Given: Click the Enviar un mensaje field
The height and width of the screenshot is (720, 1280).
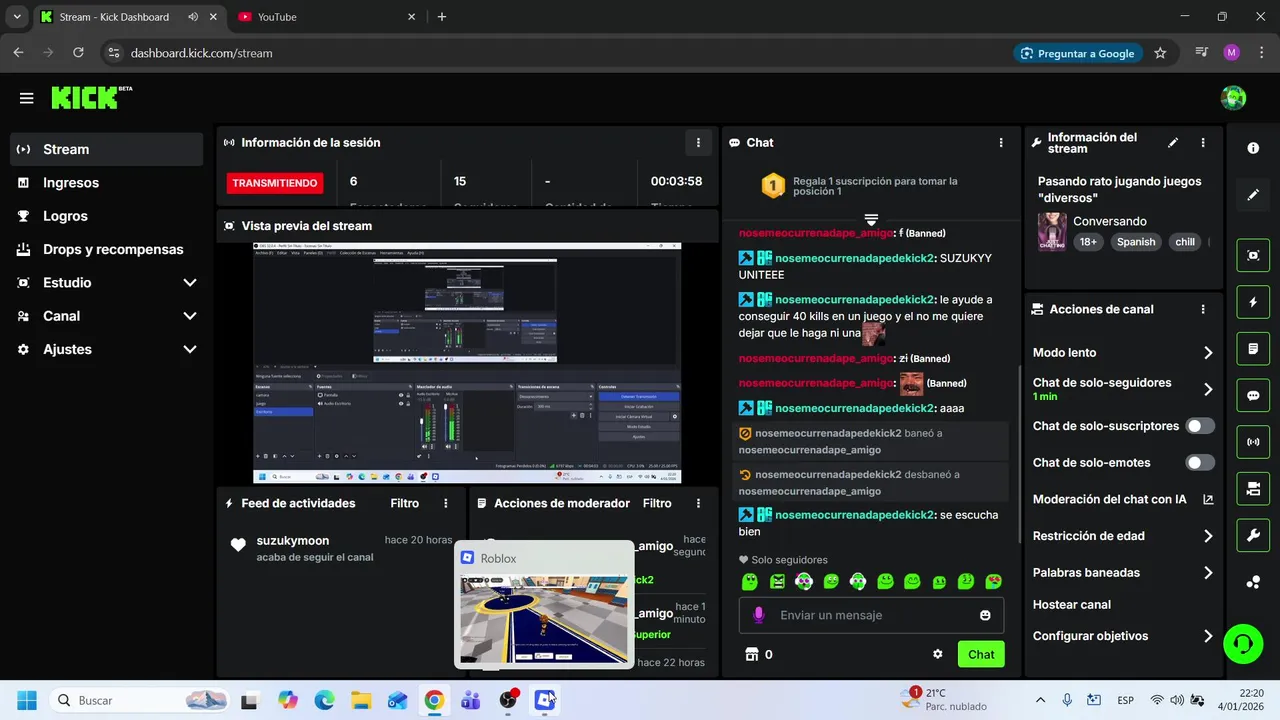Looking at the screenshot, I should [x=870, y=615].
